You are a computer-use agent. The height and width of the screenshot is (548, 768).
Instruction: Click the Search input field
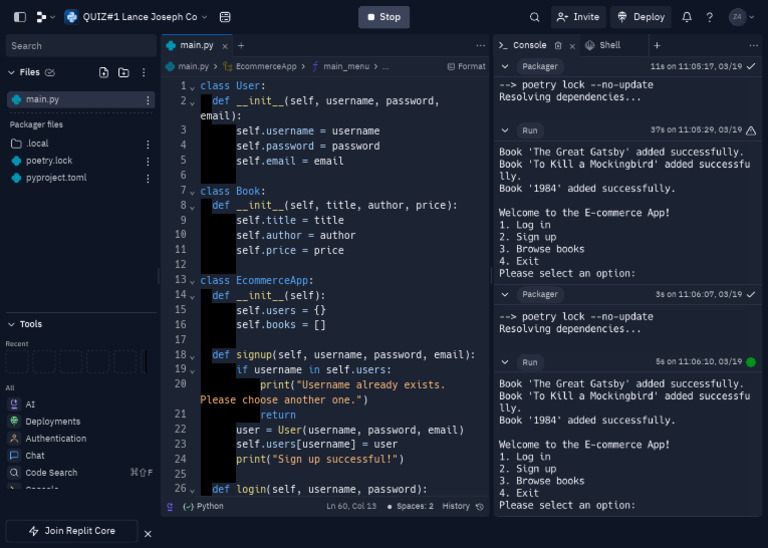[80, 46]
